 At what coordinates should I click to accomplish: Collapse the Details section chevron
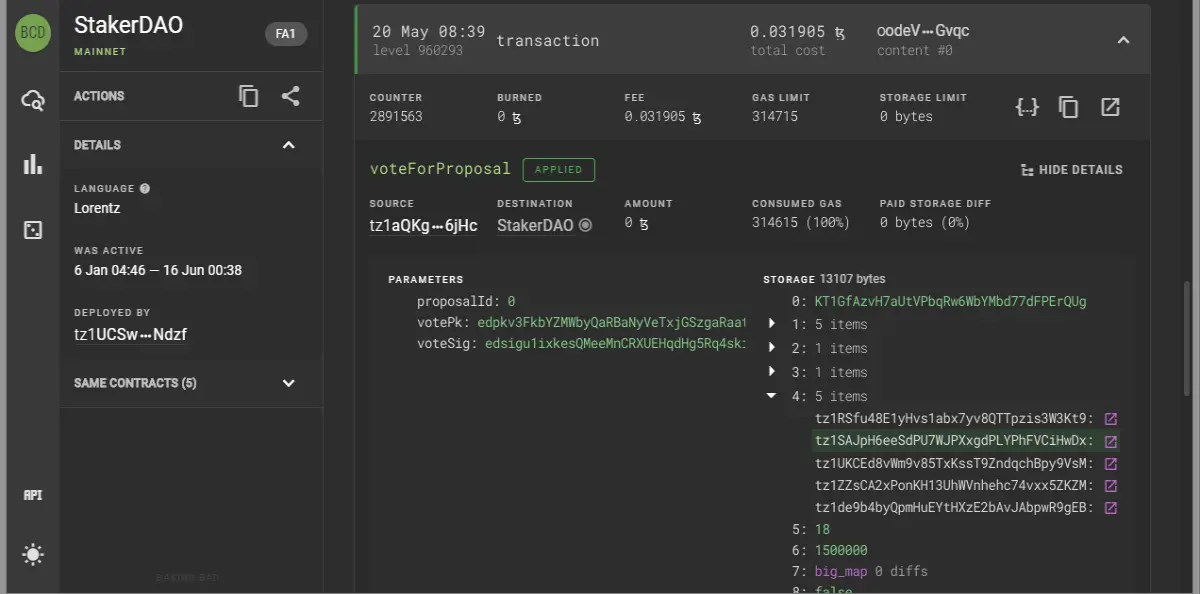tap(289, 145)
